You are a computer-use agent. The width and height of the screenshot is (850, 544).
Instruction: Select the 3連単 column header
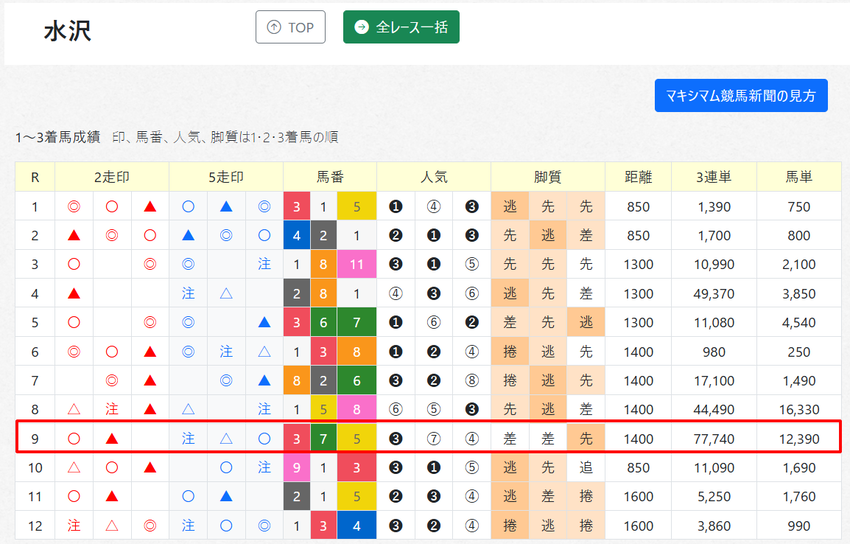(714, 177)
